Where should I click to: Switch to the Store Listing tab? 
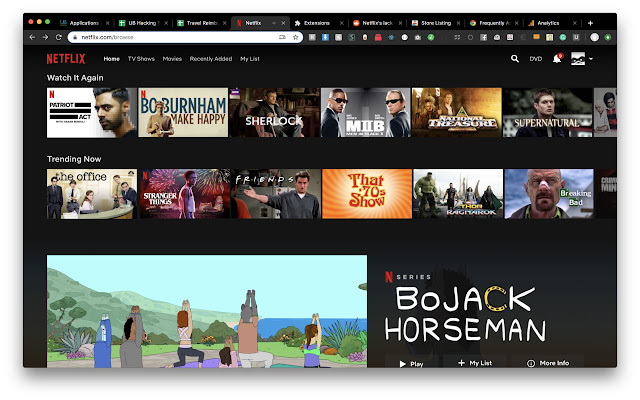click(x=435, y=23)
